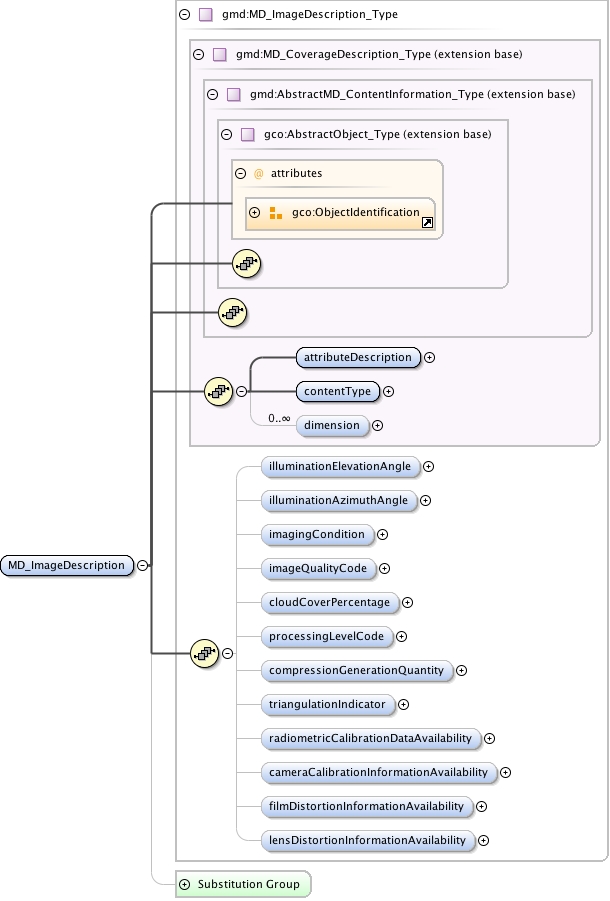Select the processingLevelCode element

327,636
